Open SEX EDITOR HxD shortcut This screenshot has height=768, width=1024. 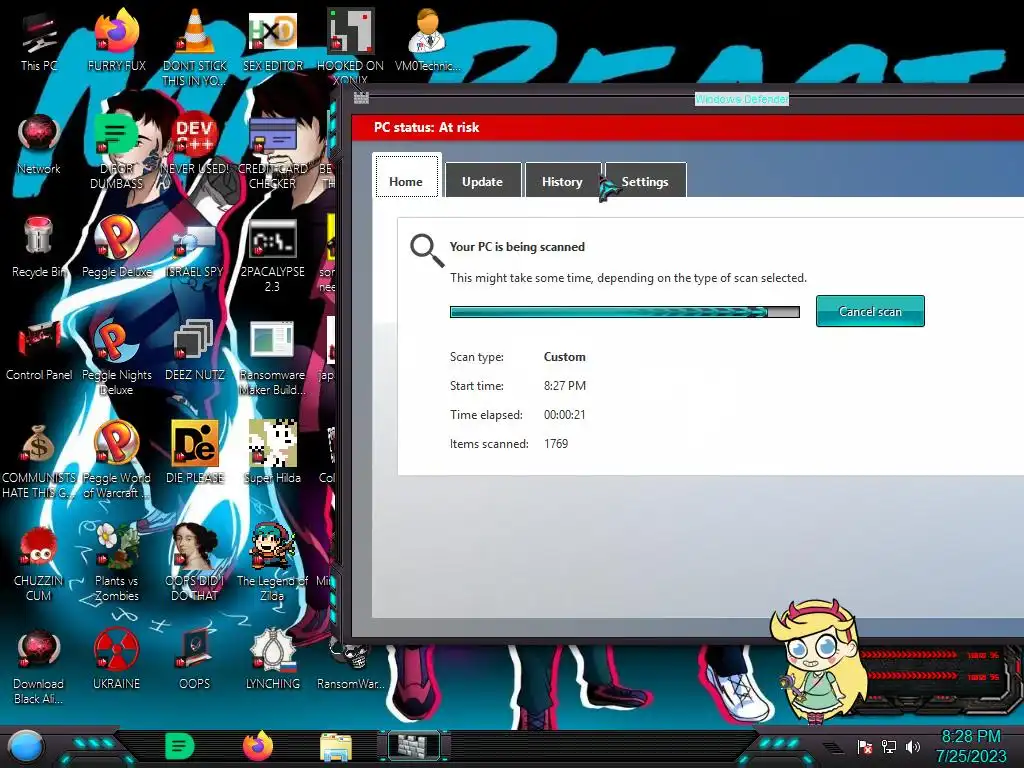click(x=272, y=41)
